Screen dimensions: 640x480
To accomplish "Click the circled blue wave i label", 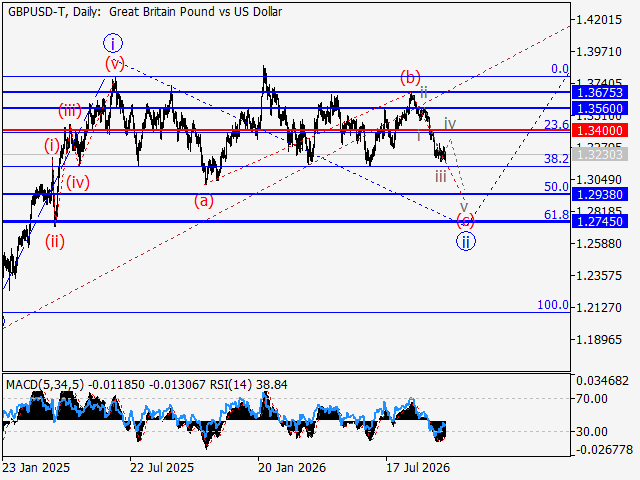I will (113, 43).
